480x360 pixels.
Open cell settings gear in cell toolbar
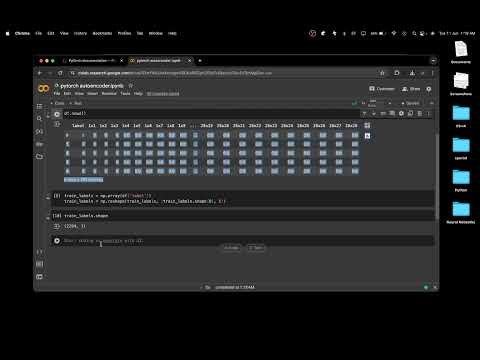401,113
